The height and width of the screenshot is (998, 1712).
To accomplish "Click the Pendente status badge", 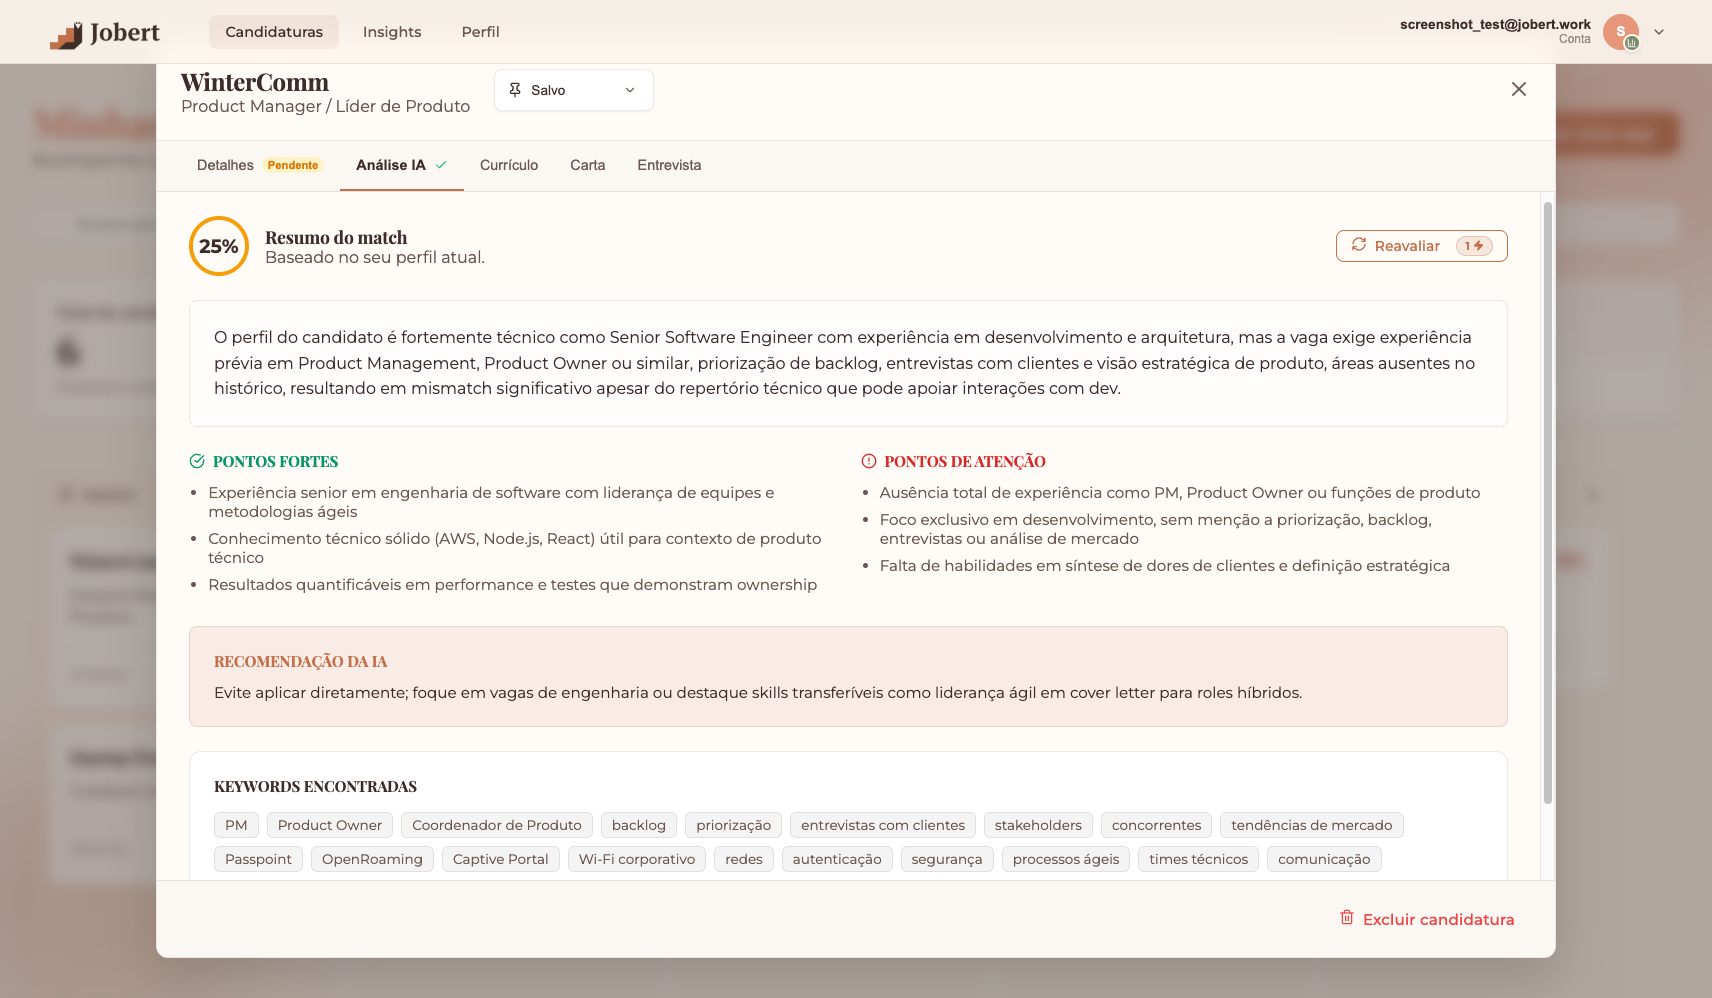I will coord(293,165).
